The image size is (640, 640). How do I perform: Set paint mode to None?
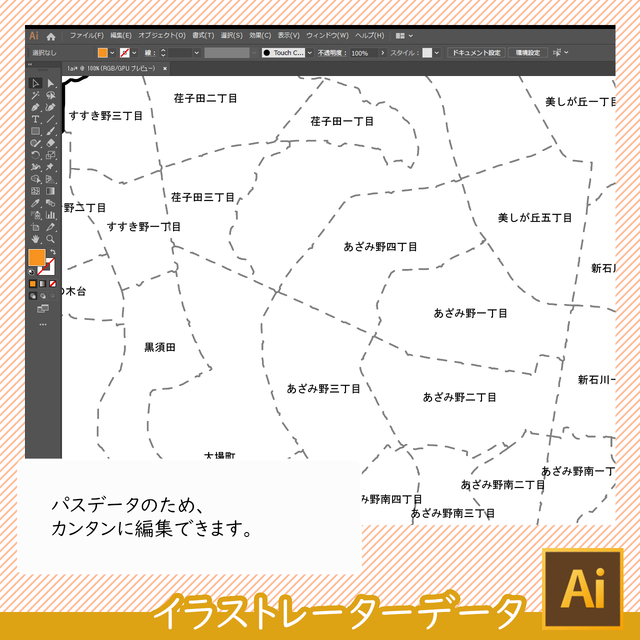coord(53,284)
